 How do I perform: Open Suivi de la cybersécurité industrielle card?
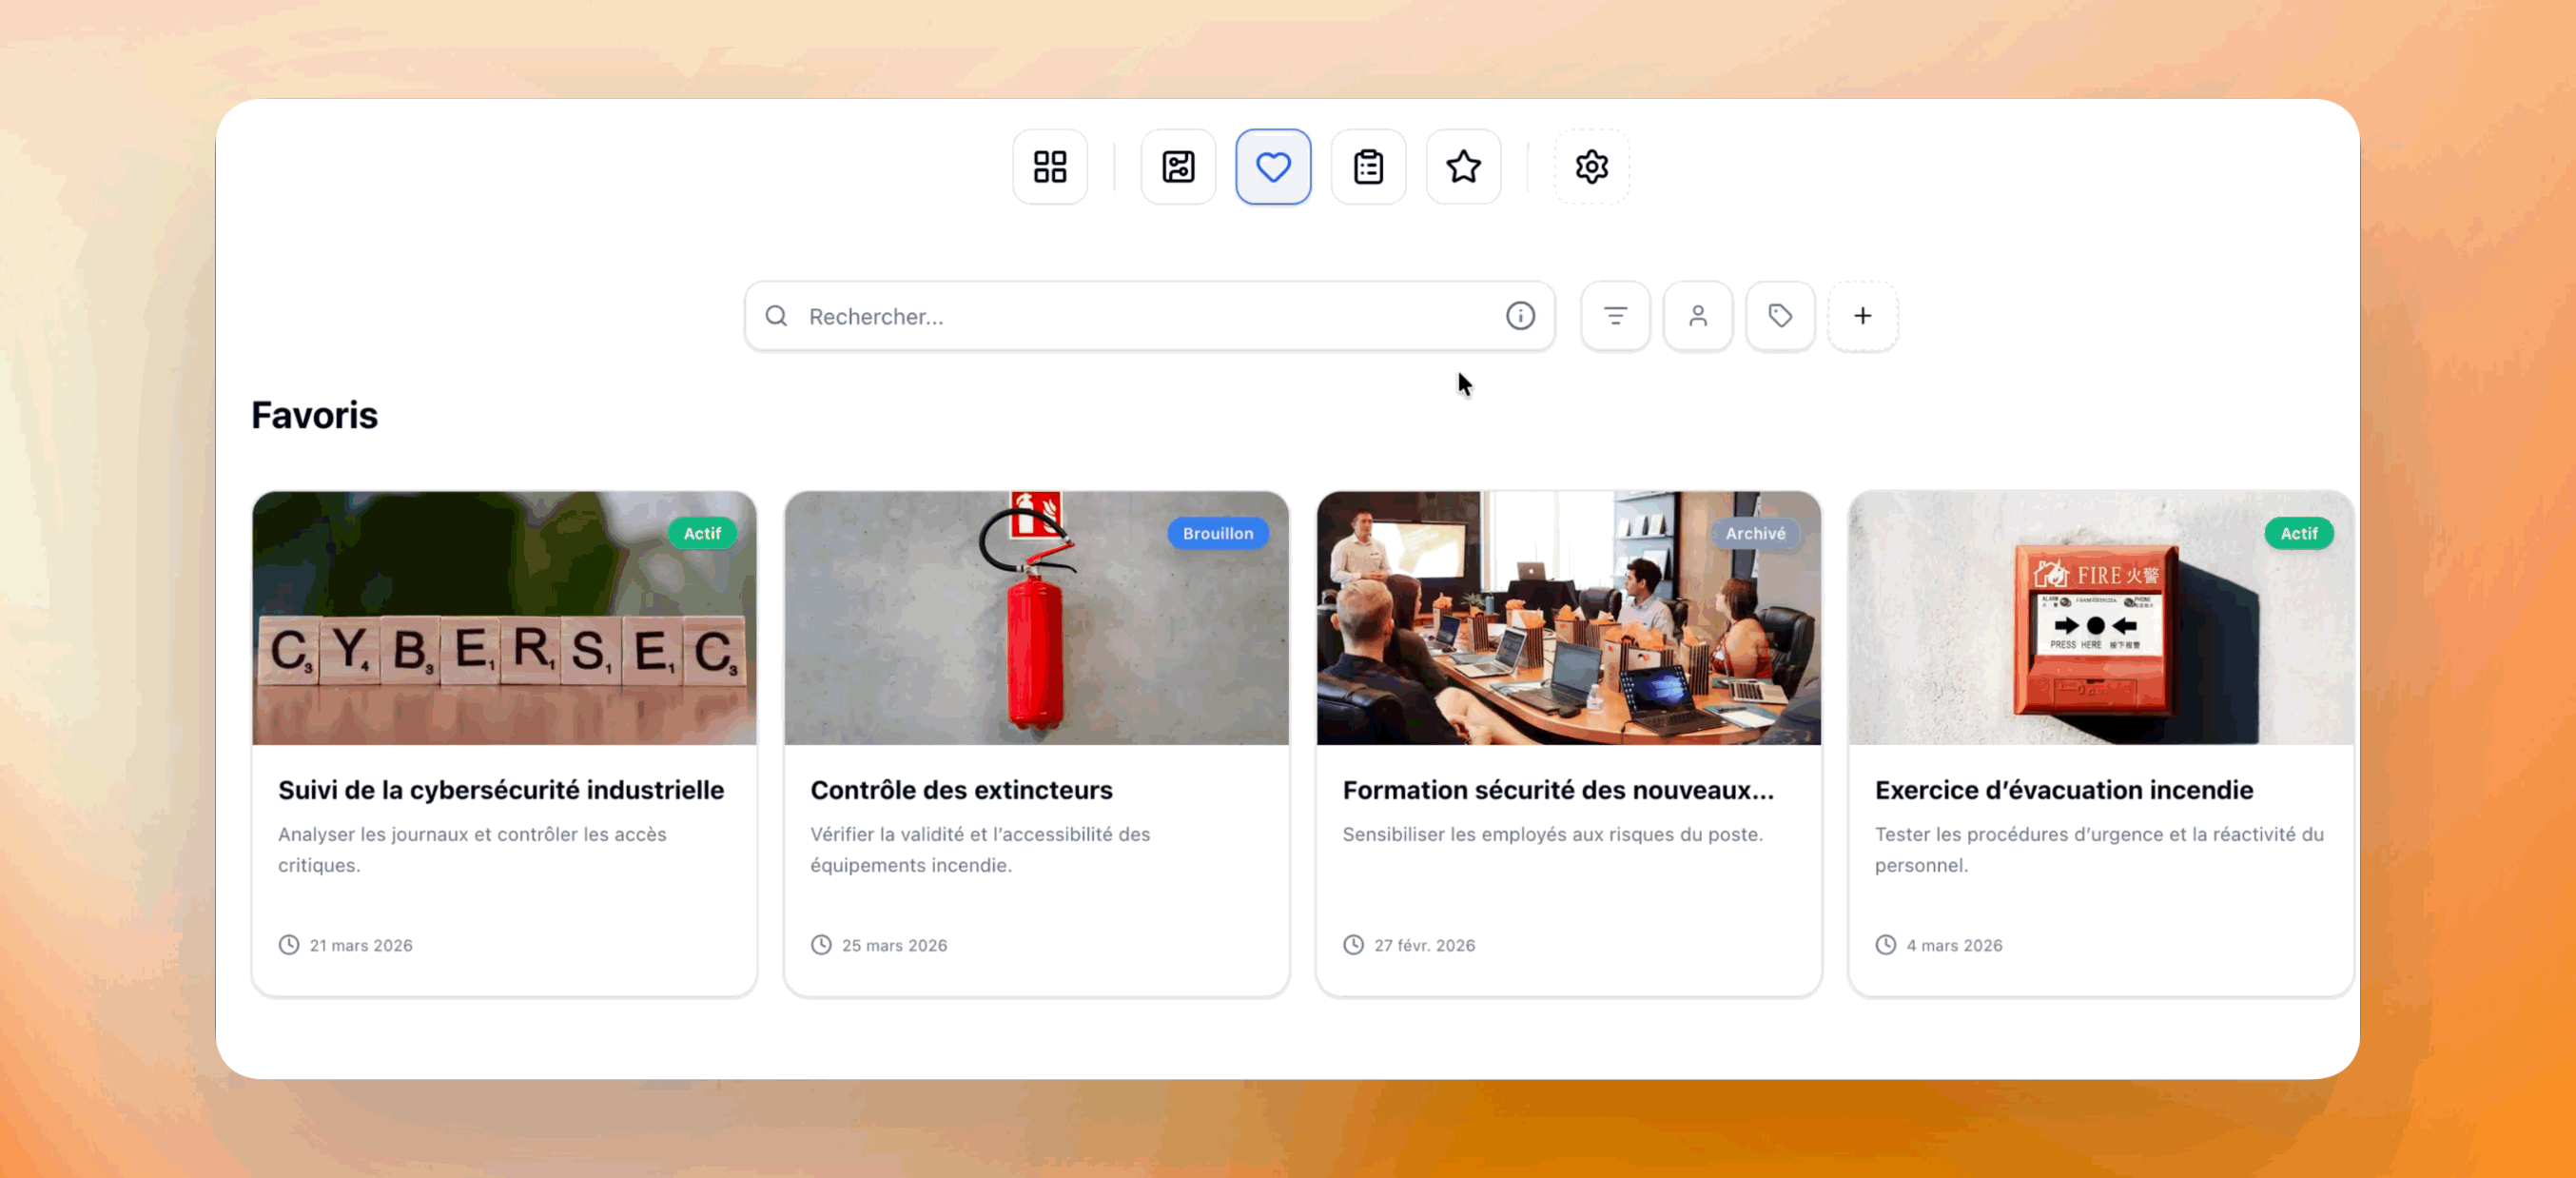[500, 789]
